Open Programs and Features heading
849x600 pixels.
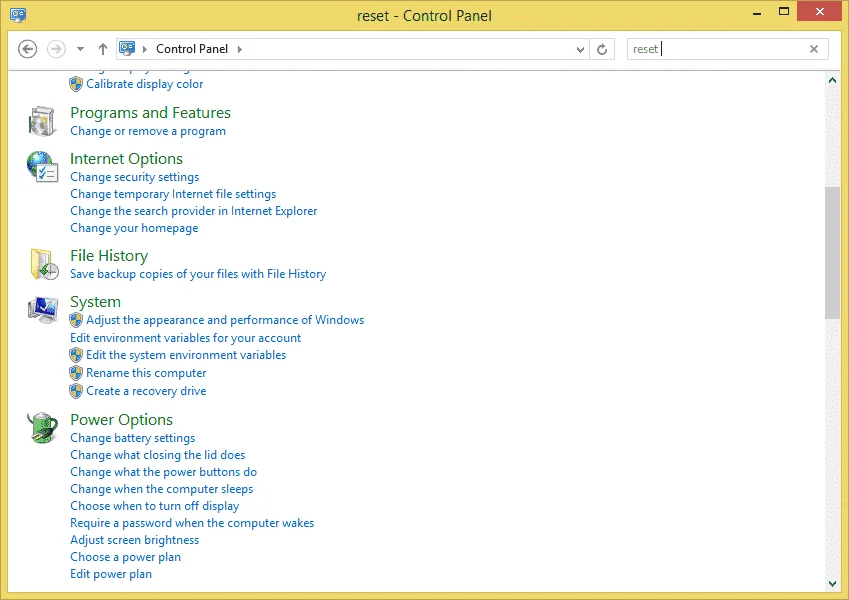pyautogui.click(x=151, y=113)
